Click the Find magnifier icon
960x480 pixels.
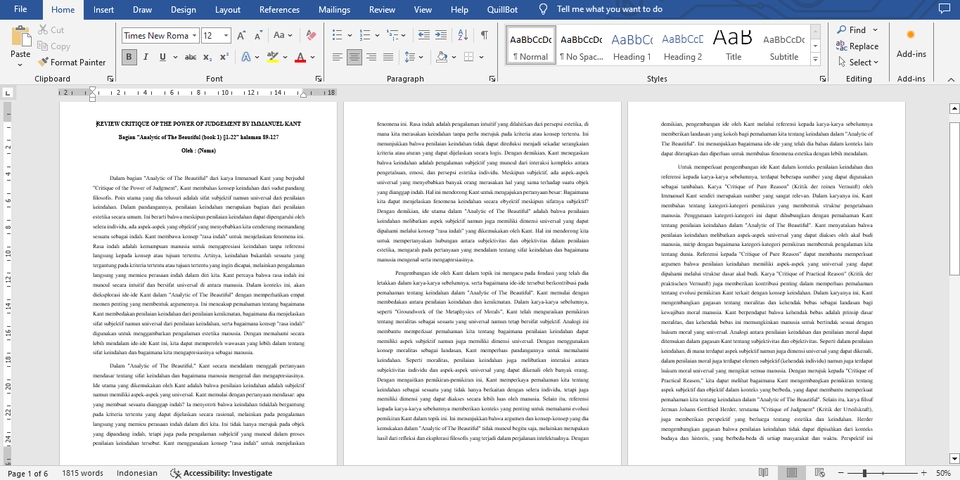(x=842, y=29)
